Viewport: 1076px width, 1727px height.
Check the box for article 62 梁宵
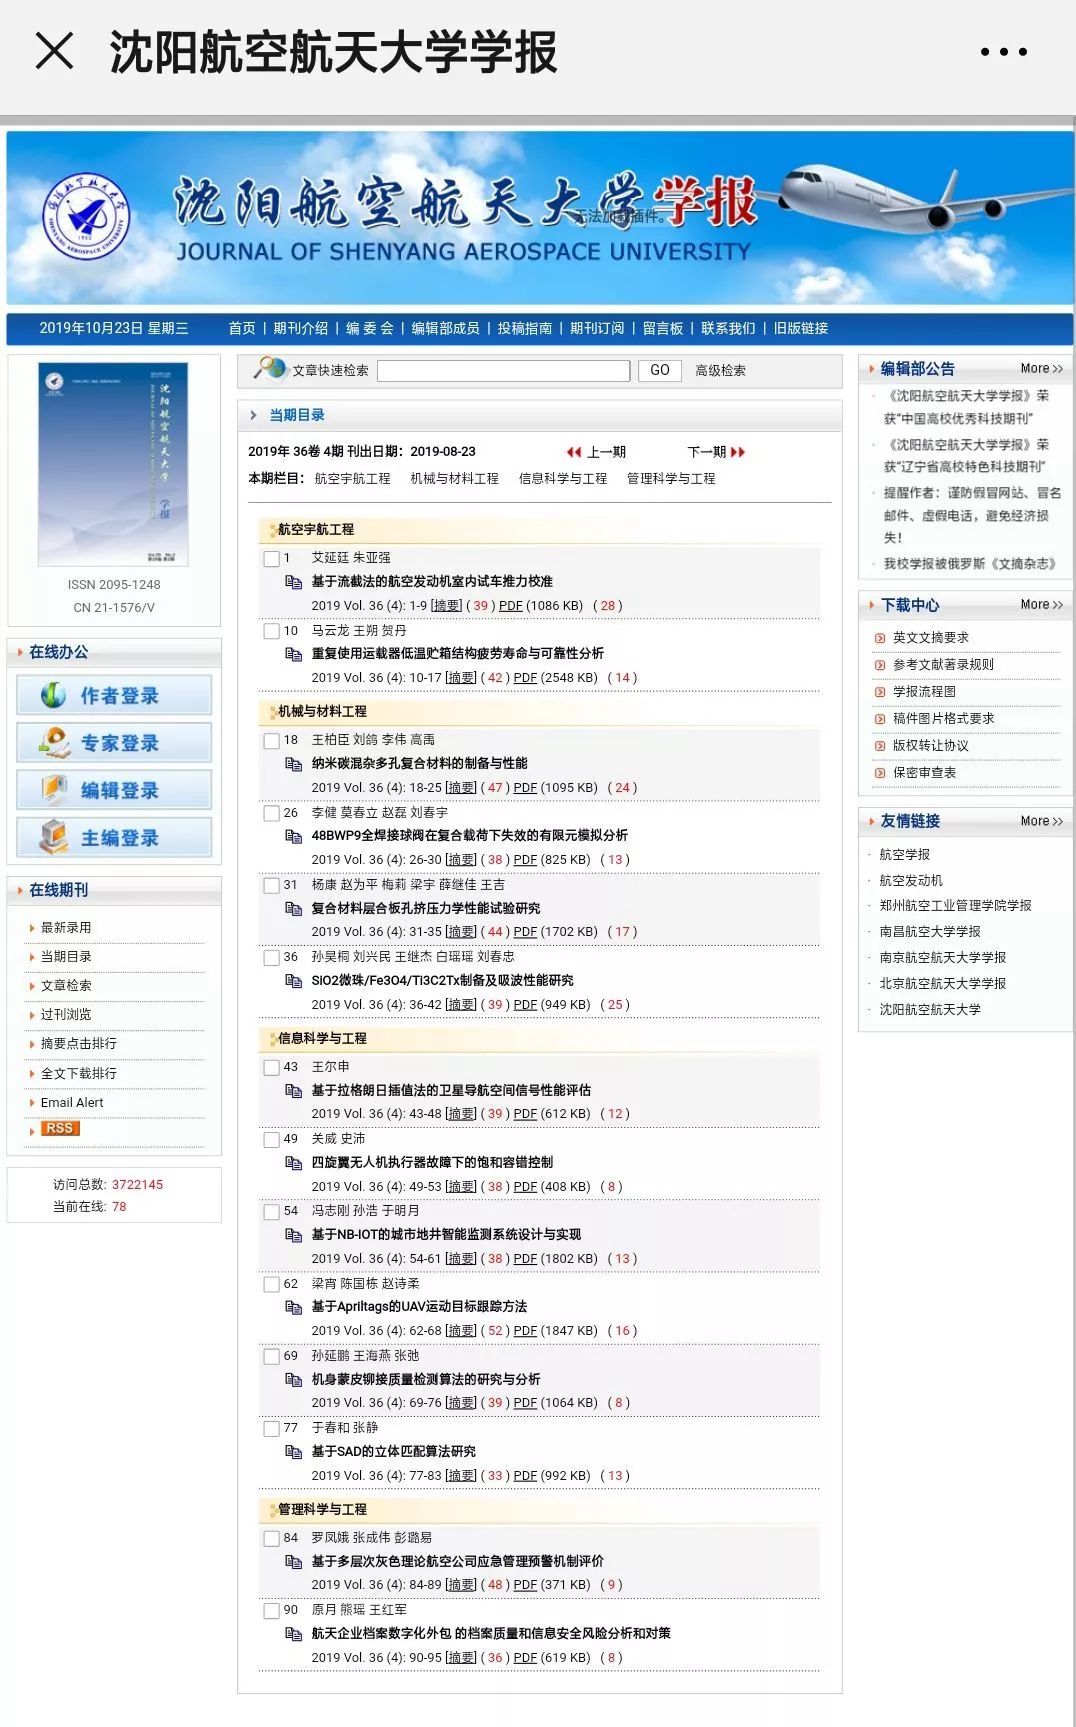(271, 1285)
